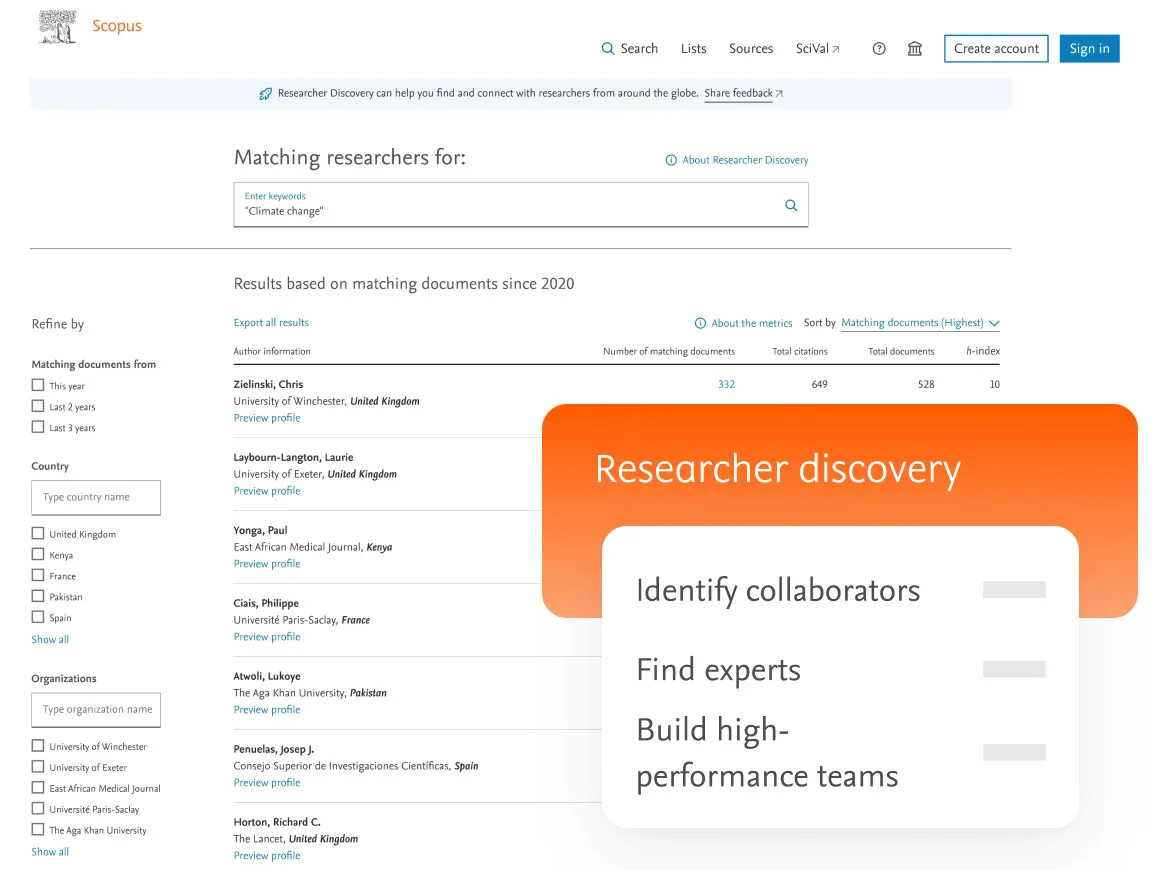Open Chris Zielinski's Preview profile link
The height and width of the screenshot is (870, 1160).
point(266,418)
